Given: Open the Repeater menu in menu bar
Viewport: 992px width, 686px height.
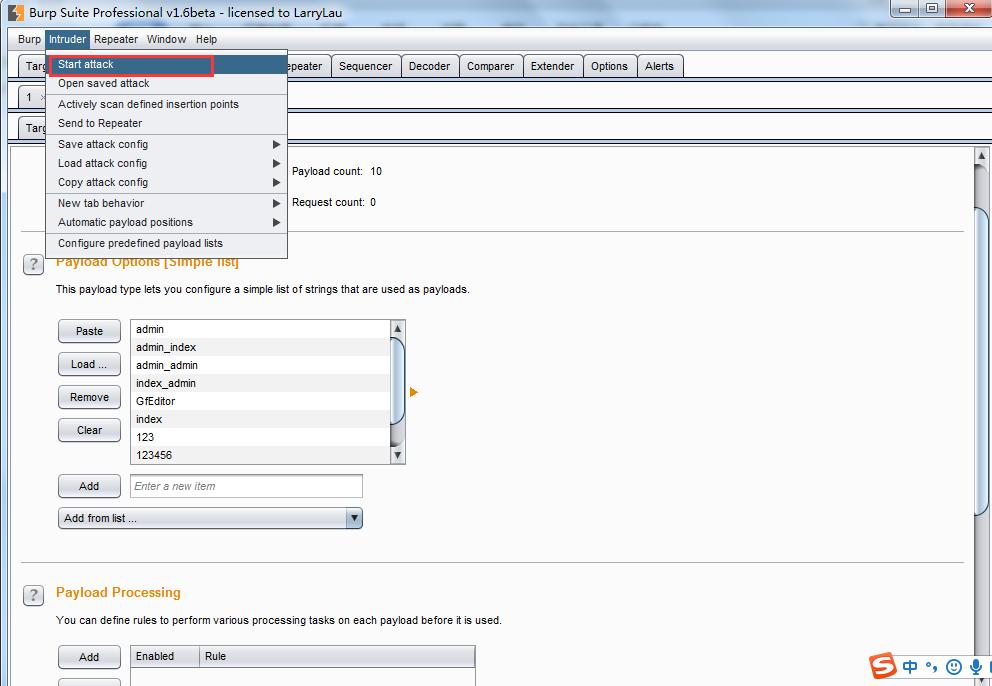Looking at the screenshot, I should tap(116, 39).
